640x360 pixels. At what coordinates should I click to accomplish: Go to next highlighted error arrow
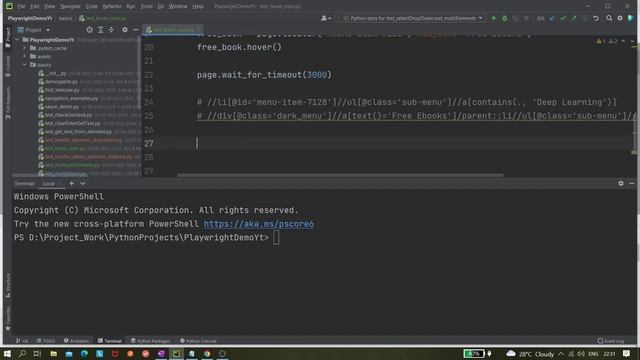(x=632, y=41)
